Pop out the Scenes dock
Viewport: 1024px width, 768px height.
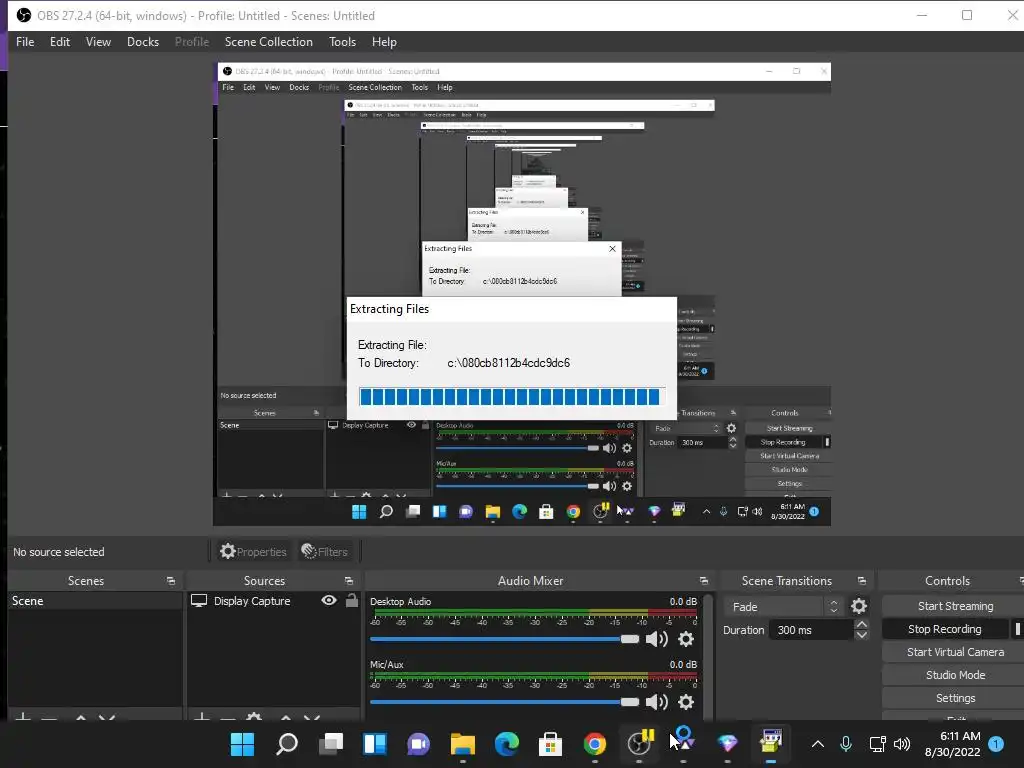click(x=171, y=581)
